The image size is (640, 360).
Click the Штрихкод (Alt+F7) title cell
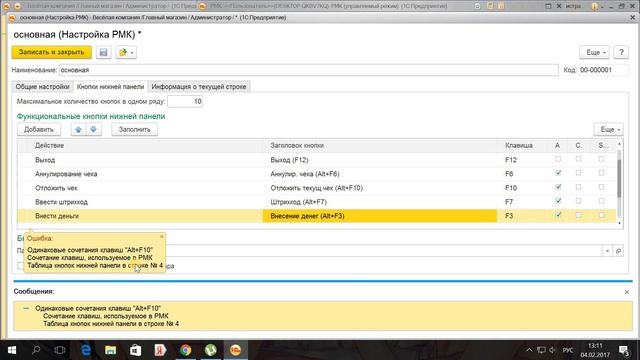pyautogui.click(x=380, y=202)
